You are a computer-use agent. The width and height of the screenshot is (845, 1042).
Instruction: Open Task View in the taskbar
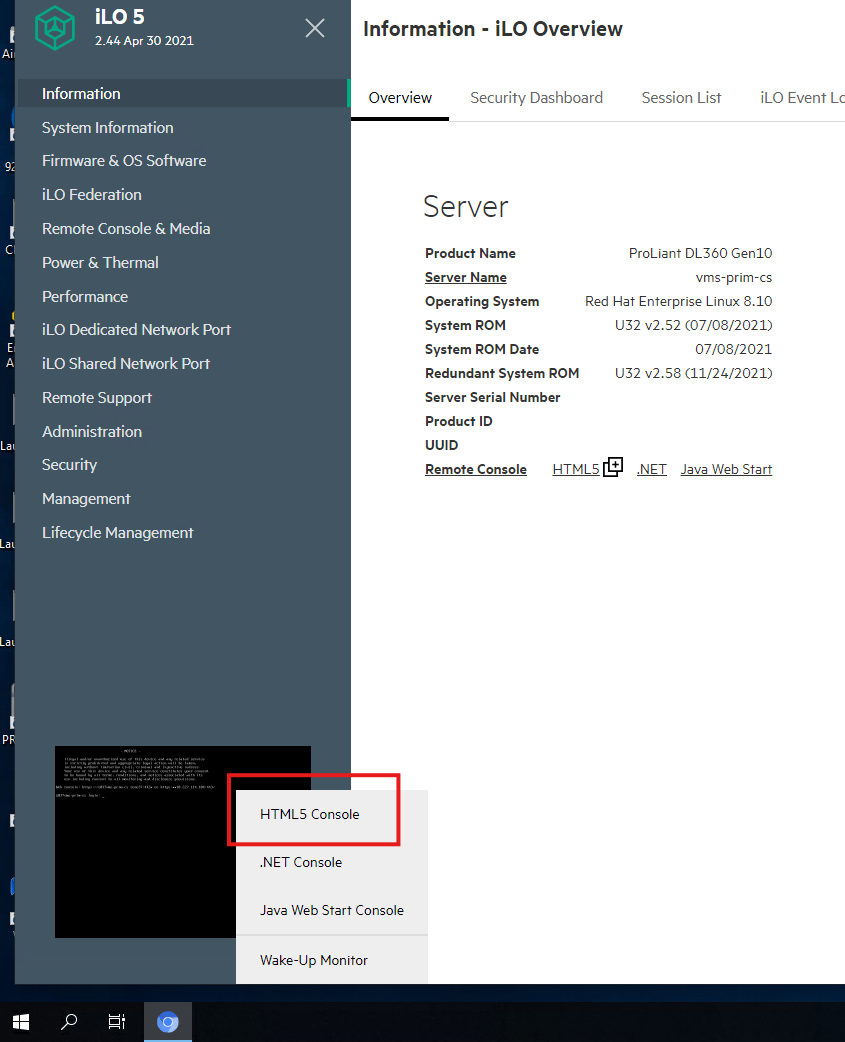pos(117,1021)
